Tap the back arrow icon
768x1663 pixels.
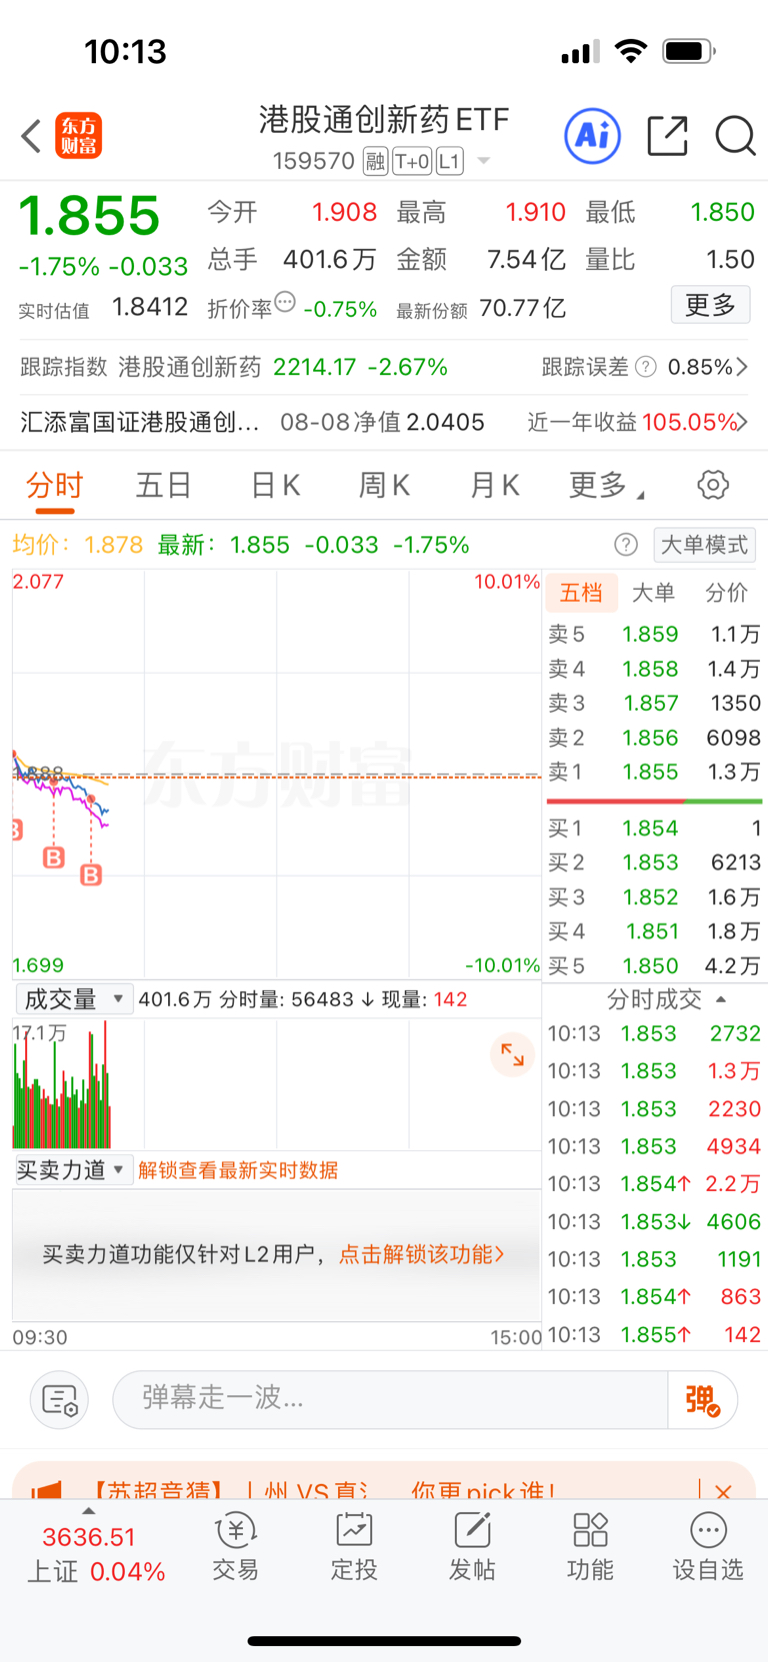click(31, 136)
